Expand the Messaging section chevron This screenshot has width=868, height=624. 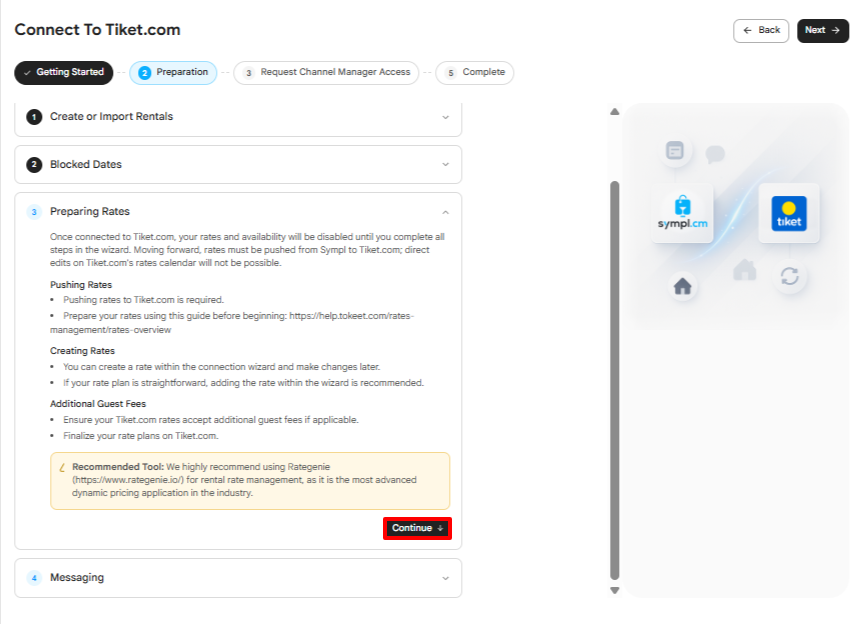pos(446,578)
